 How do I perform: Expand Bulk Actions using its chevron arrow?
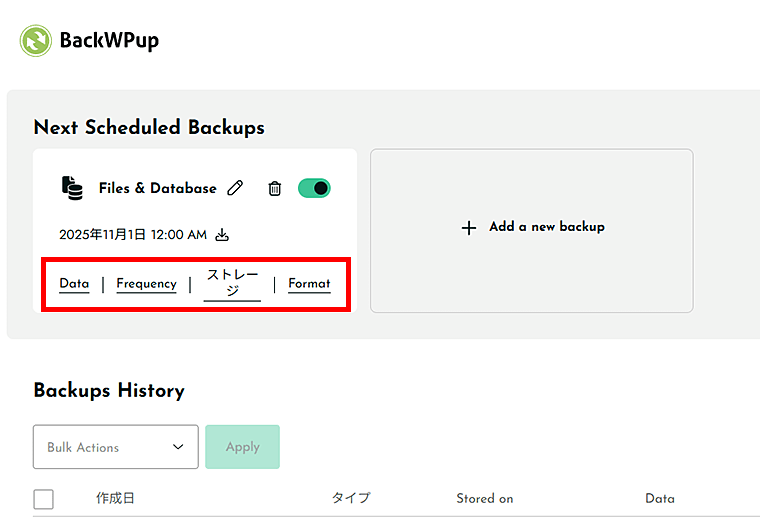[x=178, y=447]
